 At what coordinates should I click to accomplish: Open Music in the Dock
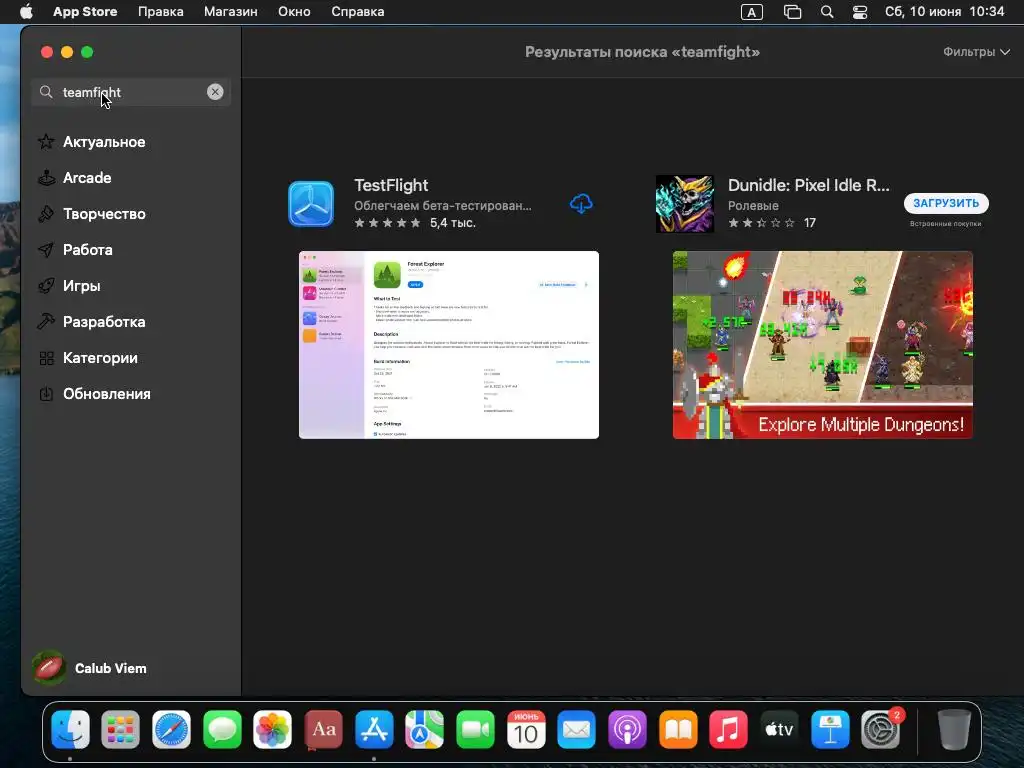point(728,729)
